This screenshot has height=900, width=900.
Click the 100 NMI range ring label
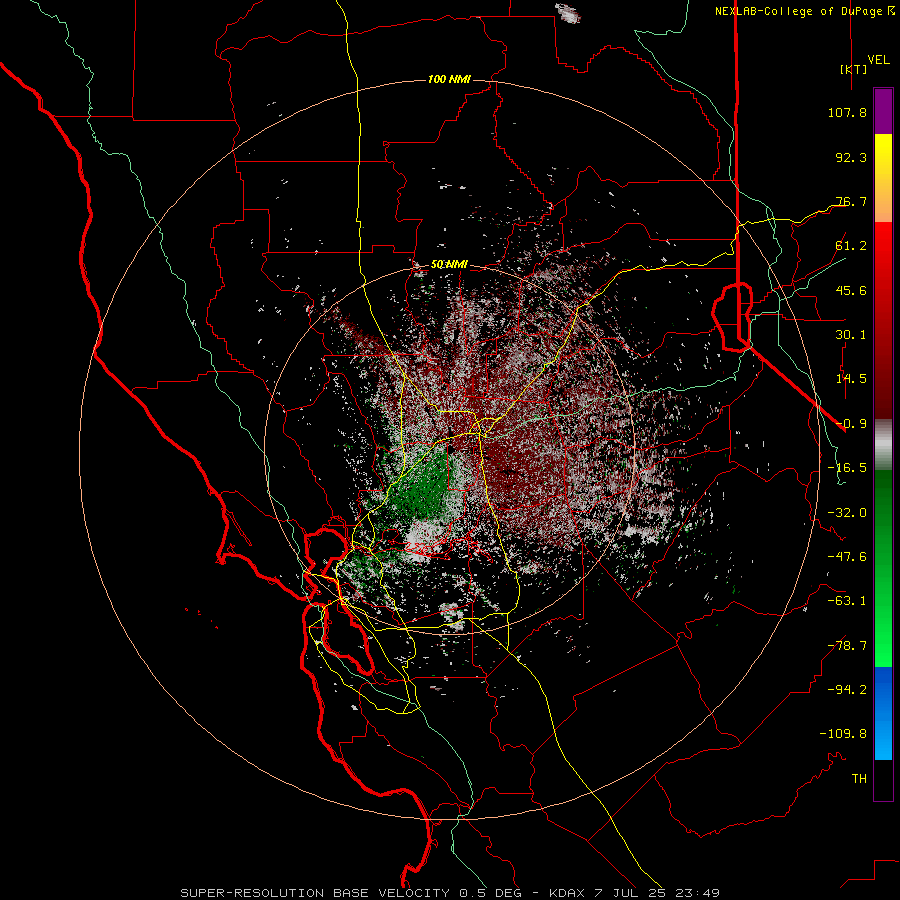click(449, 79)
